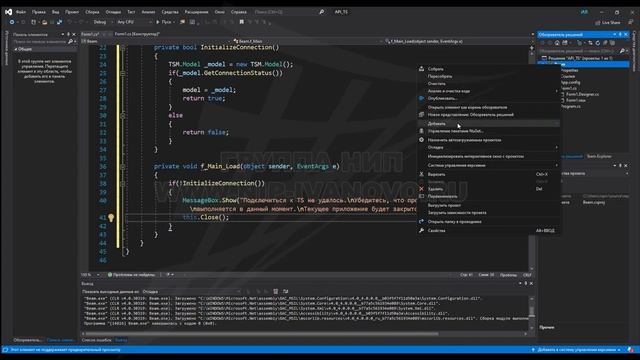Collapse the if block outline at line 38
This screenshot has height=360, width=640.
pyautogui.click(x=123, y=184)
